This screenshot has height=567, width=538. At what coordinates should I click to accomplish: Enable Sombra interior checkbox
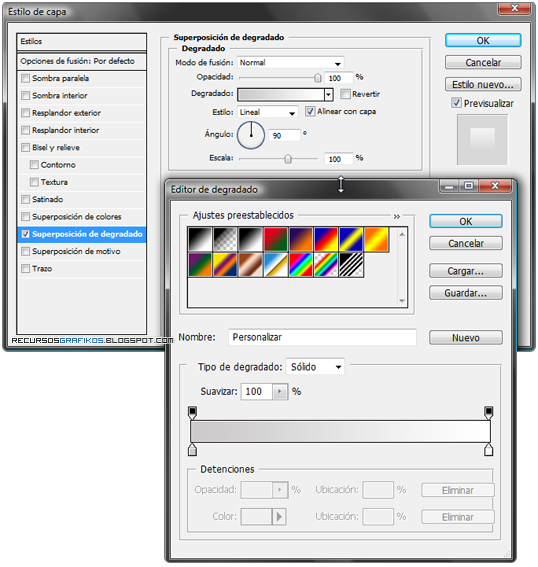[x=25, y=96]
